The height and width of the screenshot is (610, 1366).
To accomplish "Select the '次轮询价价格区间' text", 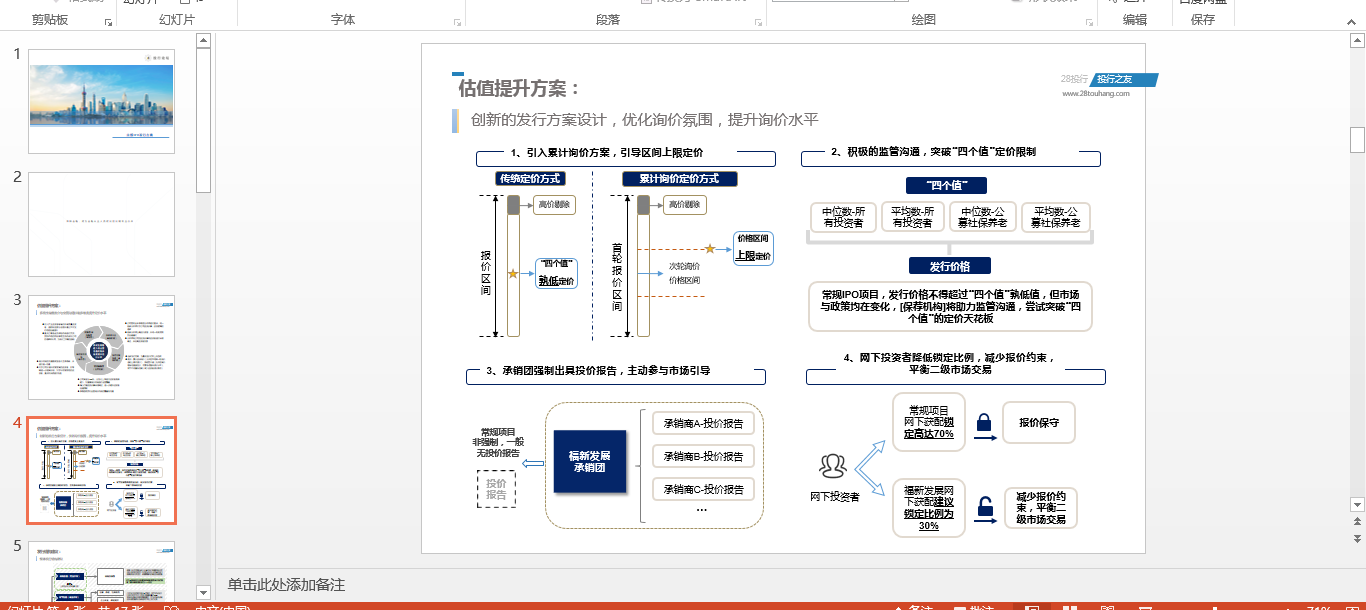I will point(684,273).
